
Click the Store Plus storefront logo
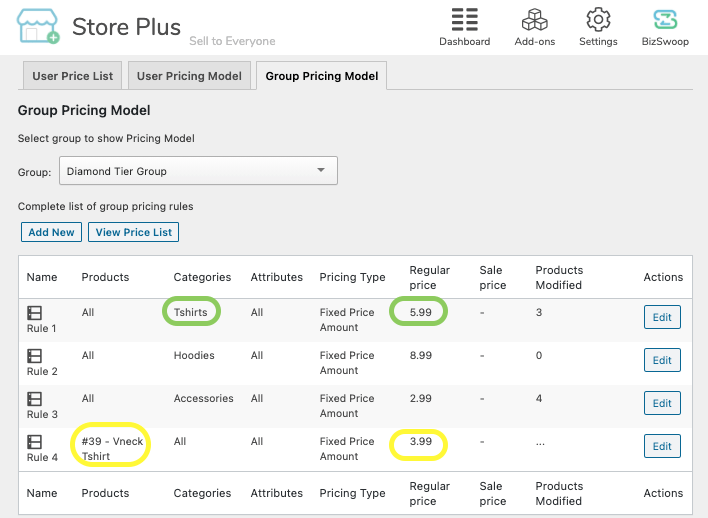[x=38, y=26]
